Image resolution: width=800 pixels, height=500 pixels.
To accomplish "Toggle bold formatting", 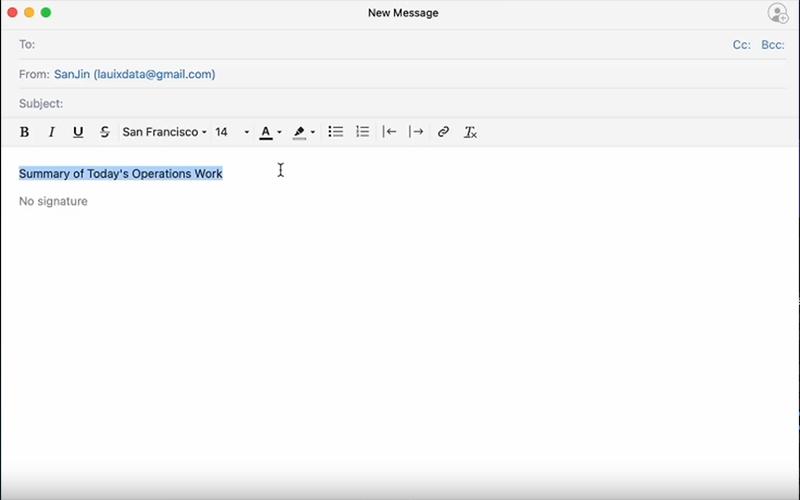I will (x=24, y=132).
